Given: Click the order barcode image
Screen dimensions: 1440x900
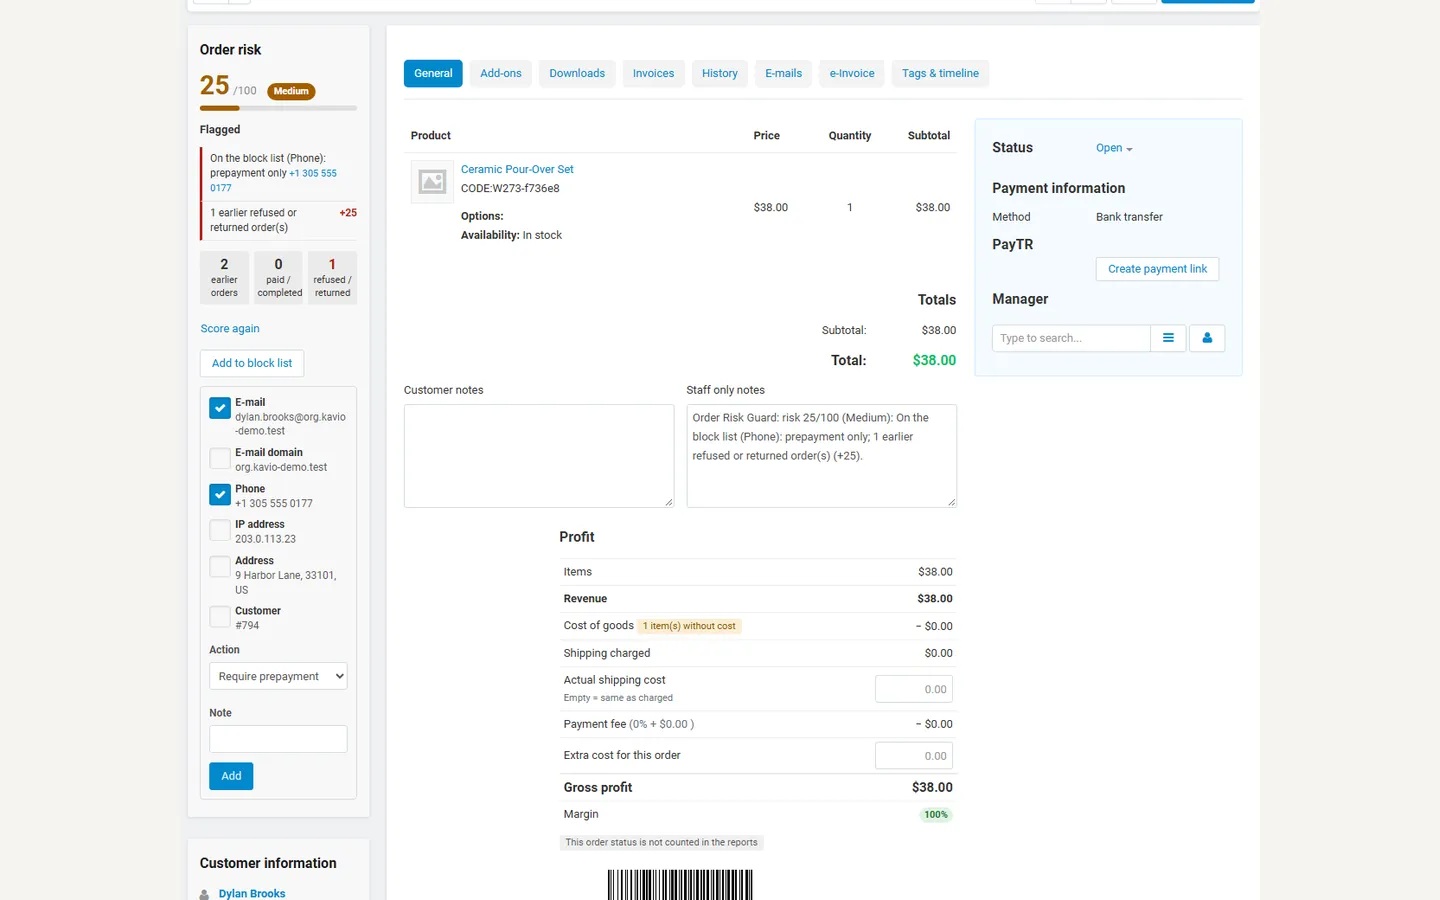Looking at the screenshot, I should [x=680, y=885].
